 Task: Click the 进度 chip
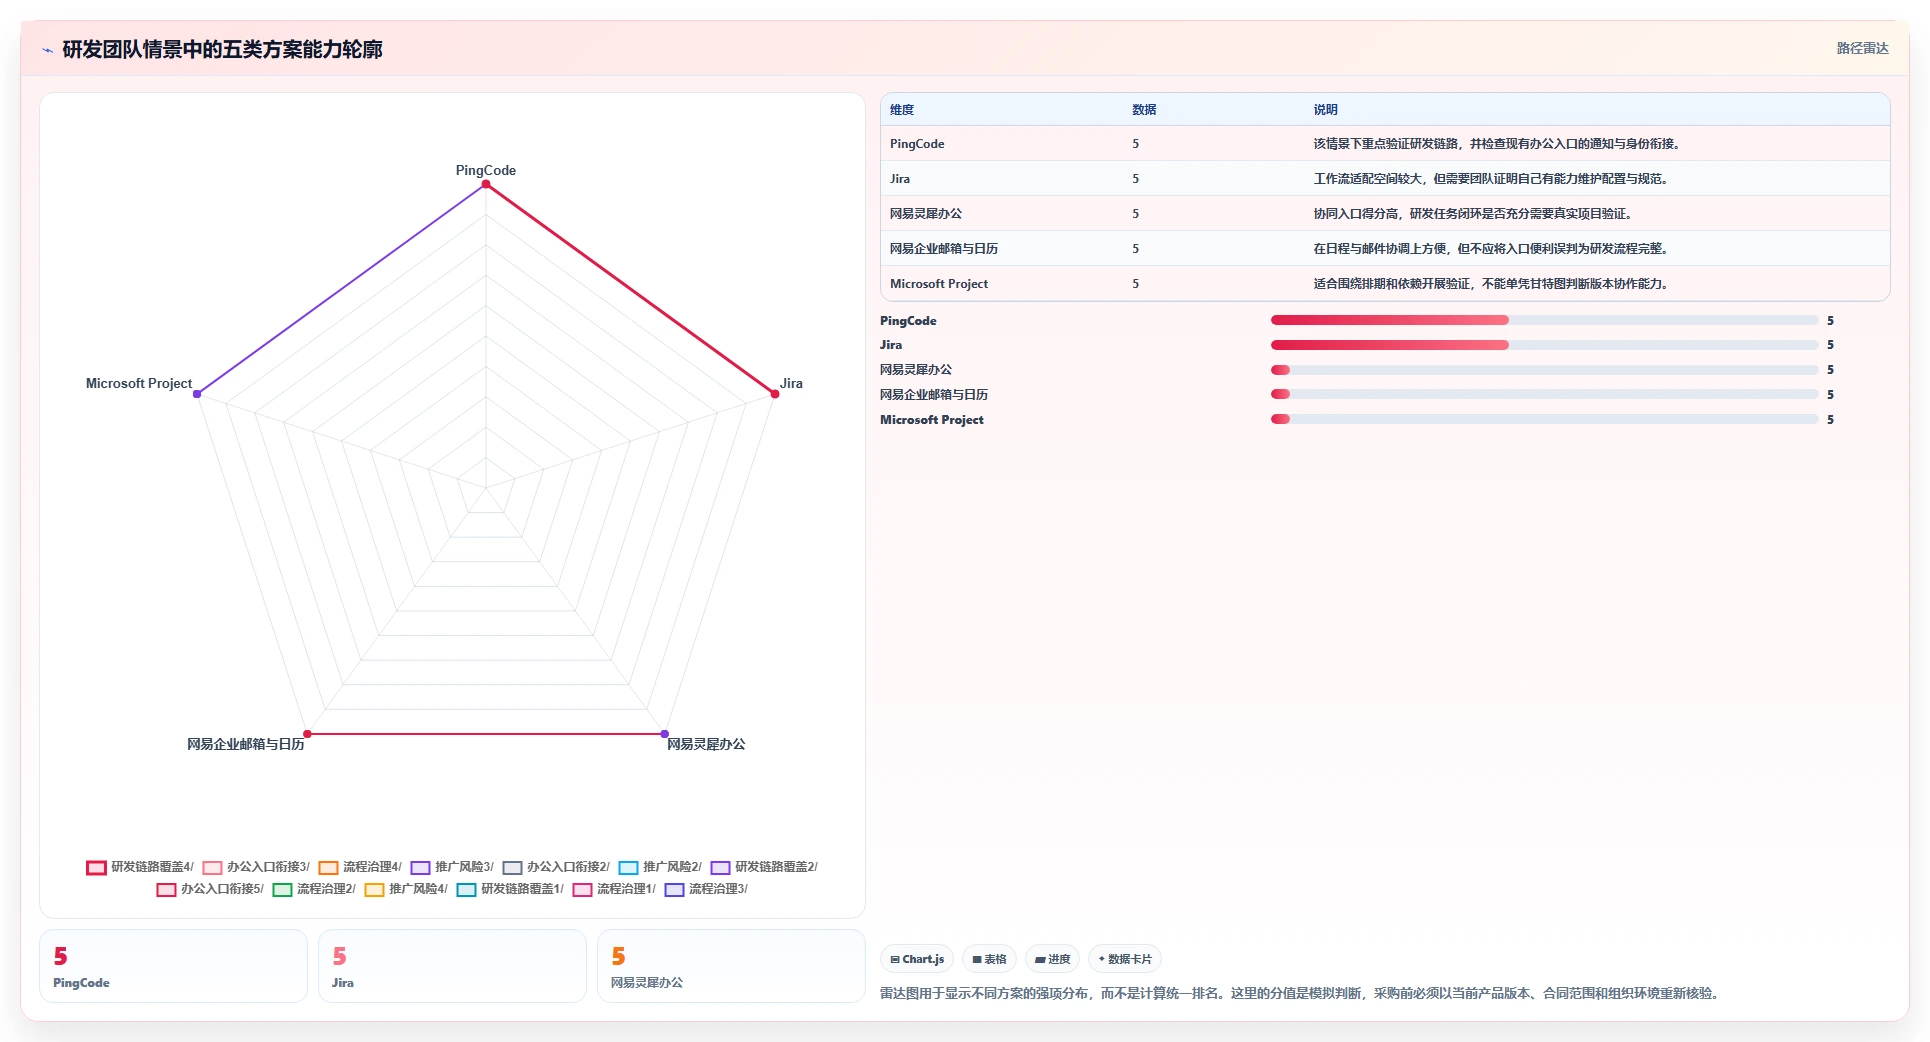click(x=1052, y=959)
